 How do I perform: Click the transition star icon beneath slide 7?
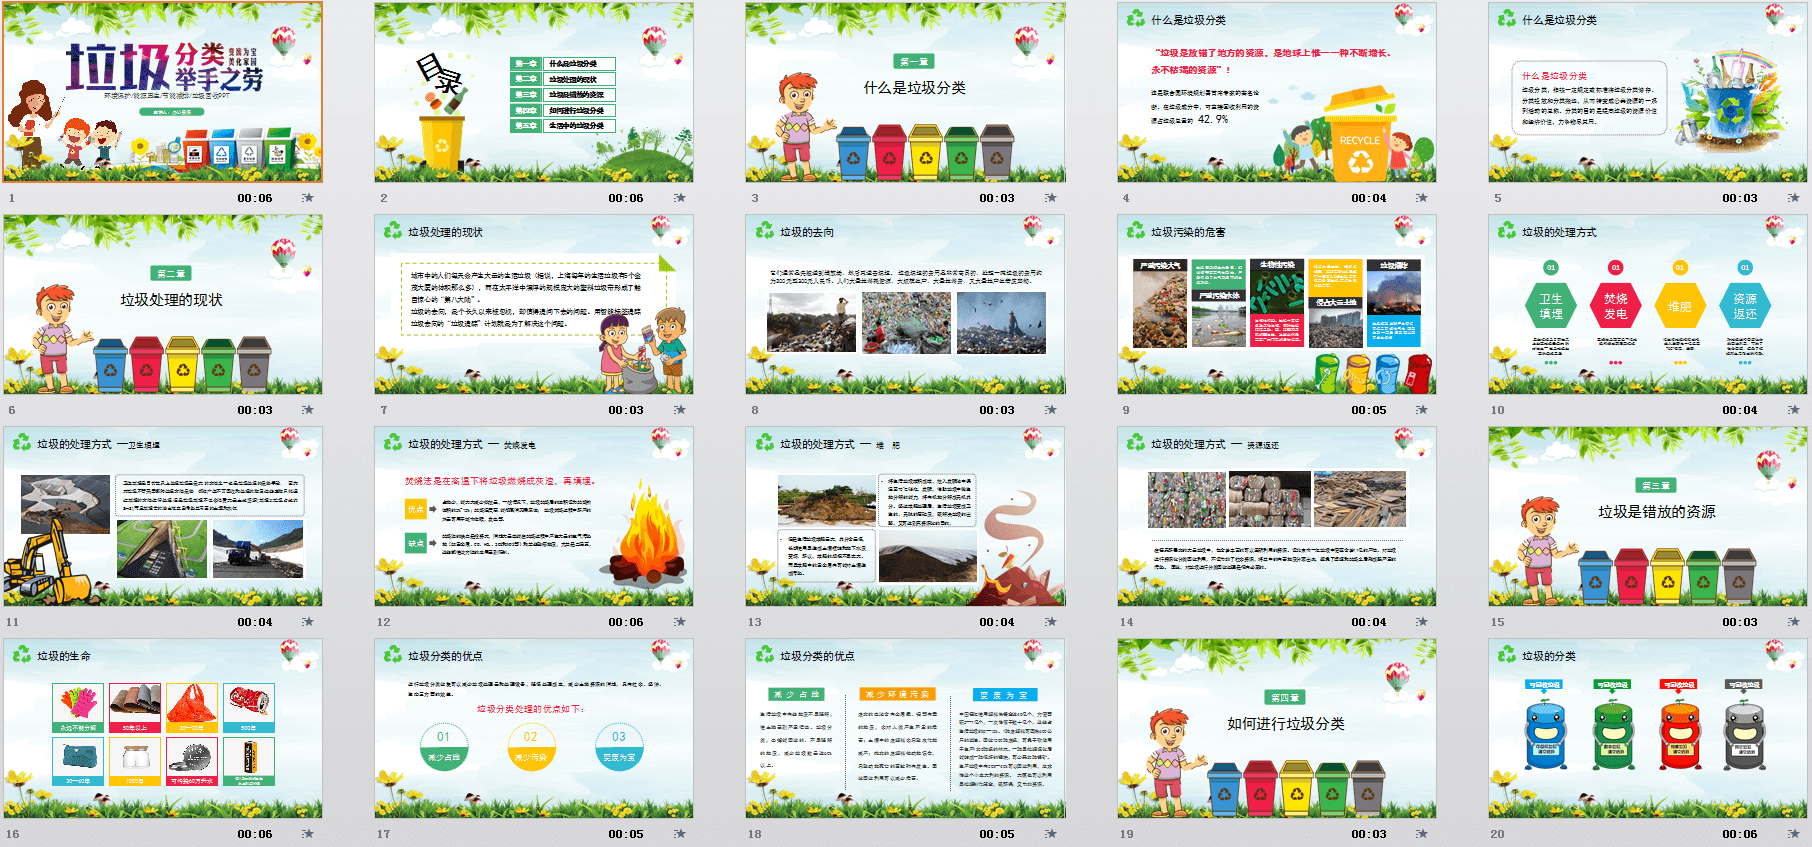680,410
